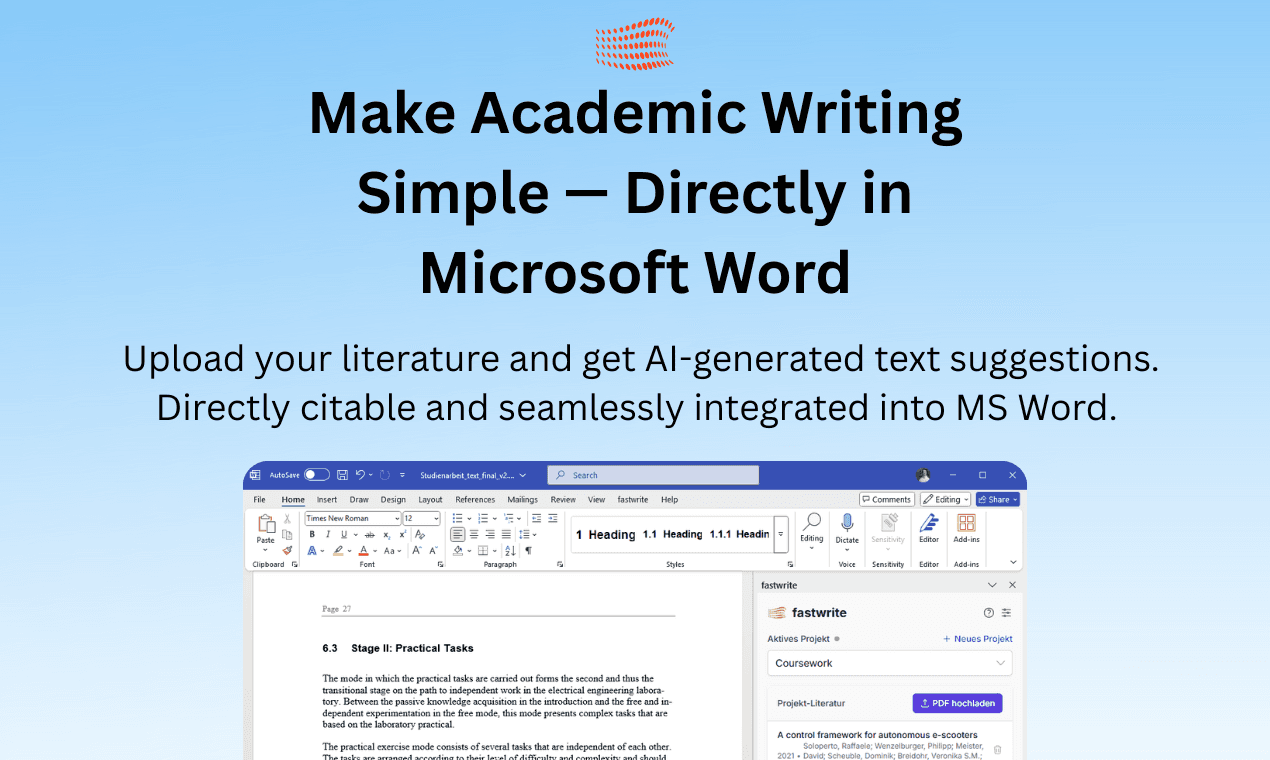Open the Layout ribbon tab

[430, 500]
